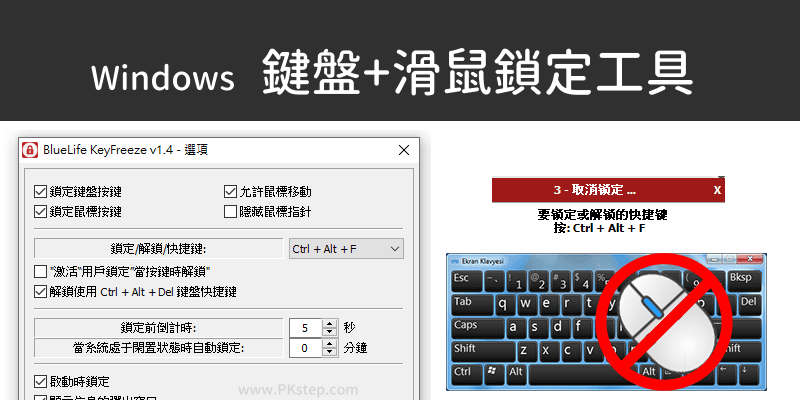Tap the v key on on-screen keyboard

click(x=594, y=352)
